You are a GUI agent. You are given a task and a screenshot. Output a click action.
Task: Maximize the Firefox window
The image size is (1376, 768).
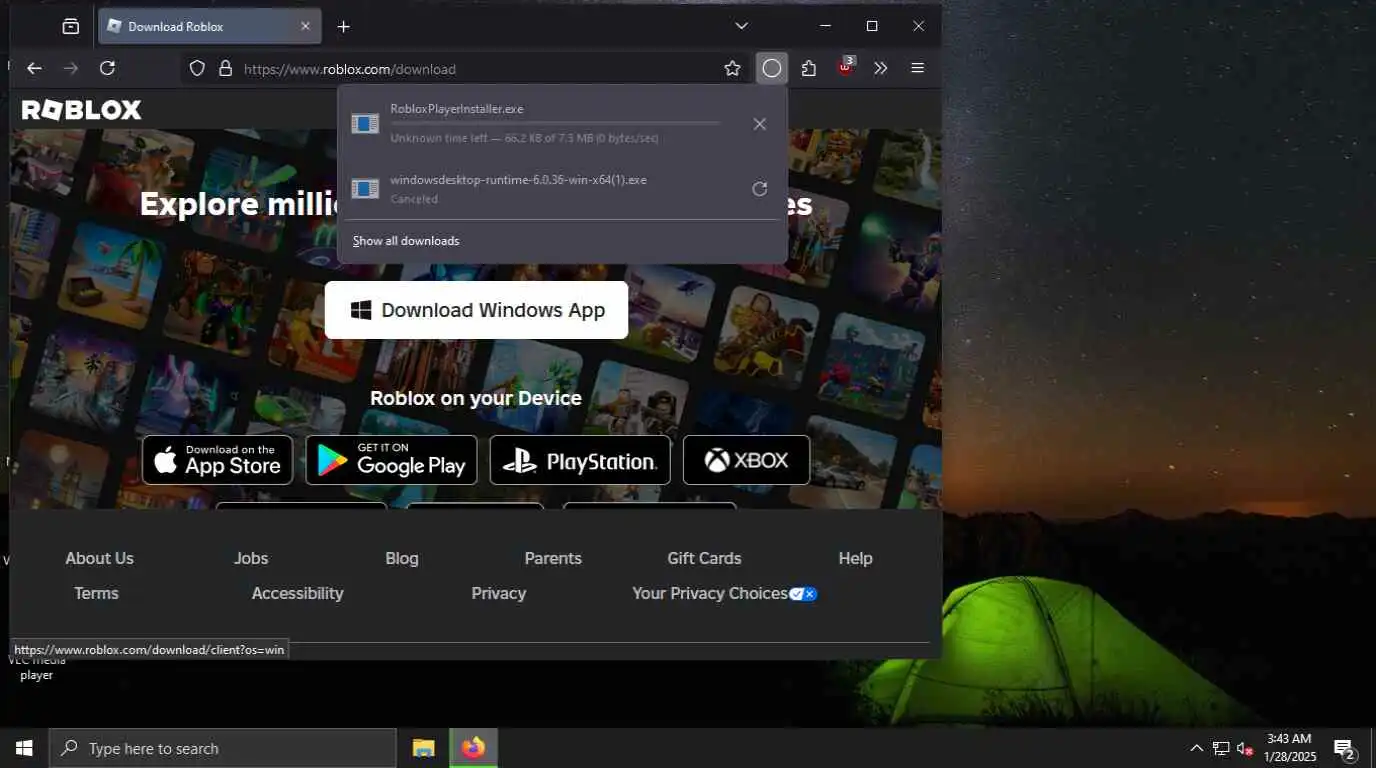872,26
